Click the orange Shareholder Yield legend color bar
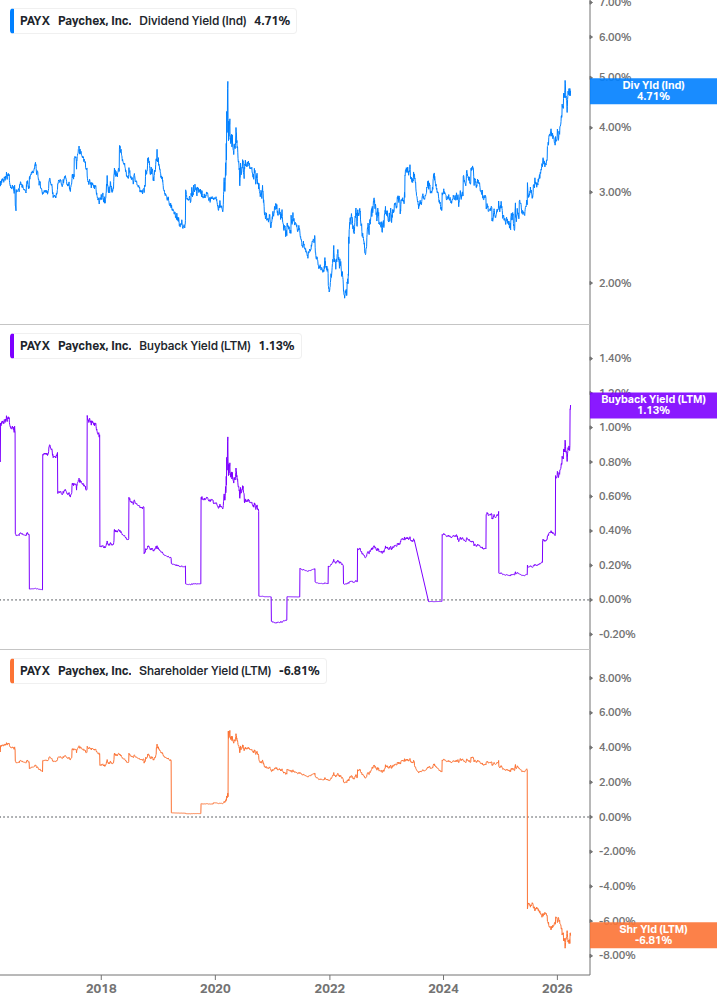The image size is (717, 1005). [12, 670]
